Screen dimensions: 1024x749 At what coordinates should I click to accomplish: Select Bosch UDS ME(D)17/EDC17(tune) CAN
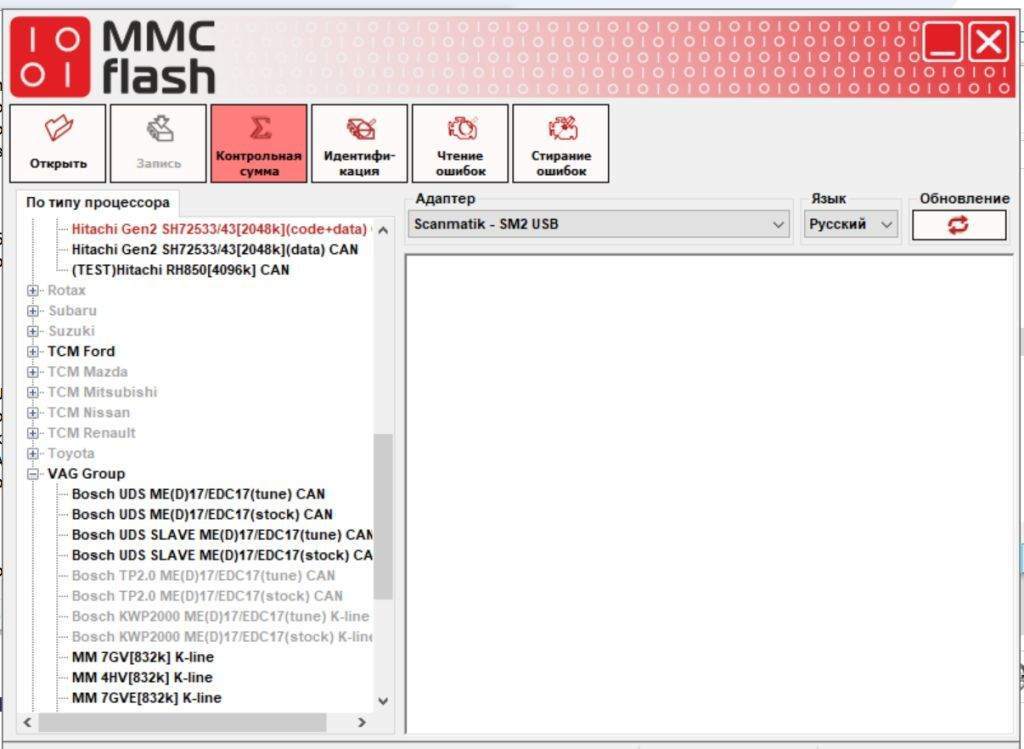[199, 494]
